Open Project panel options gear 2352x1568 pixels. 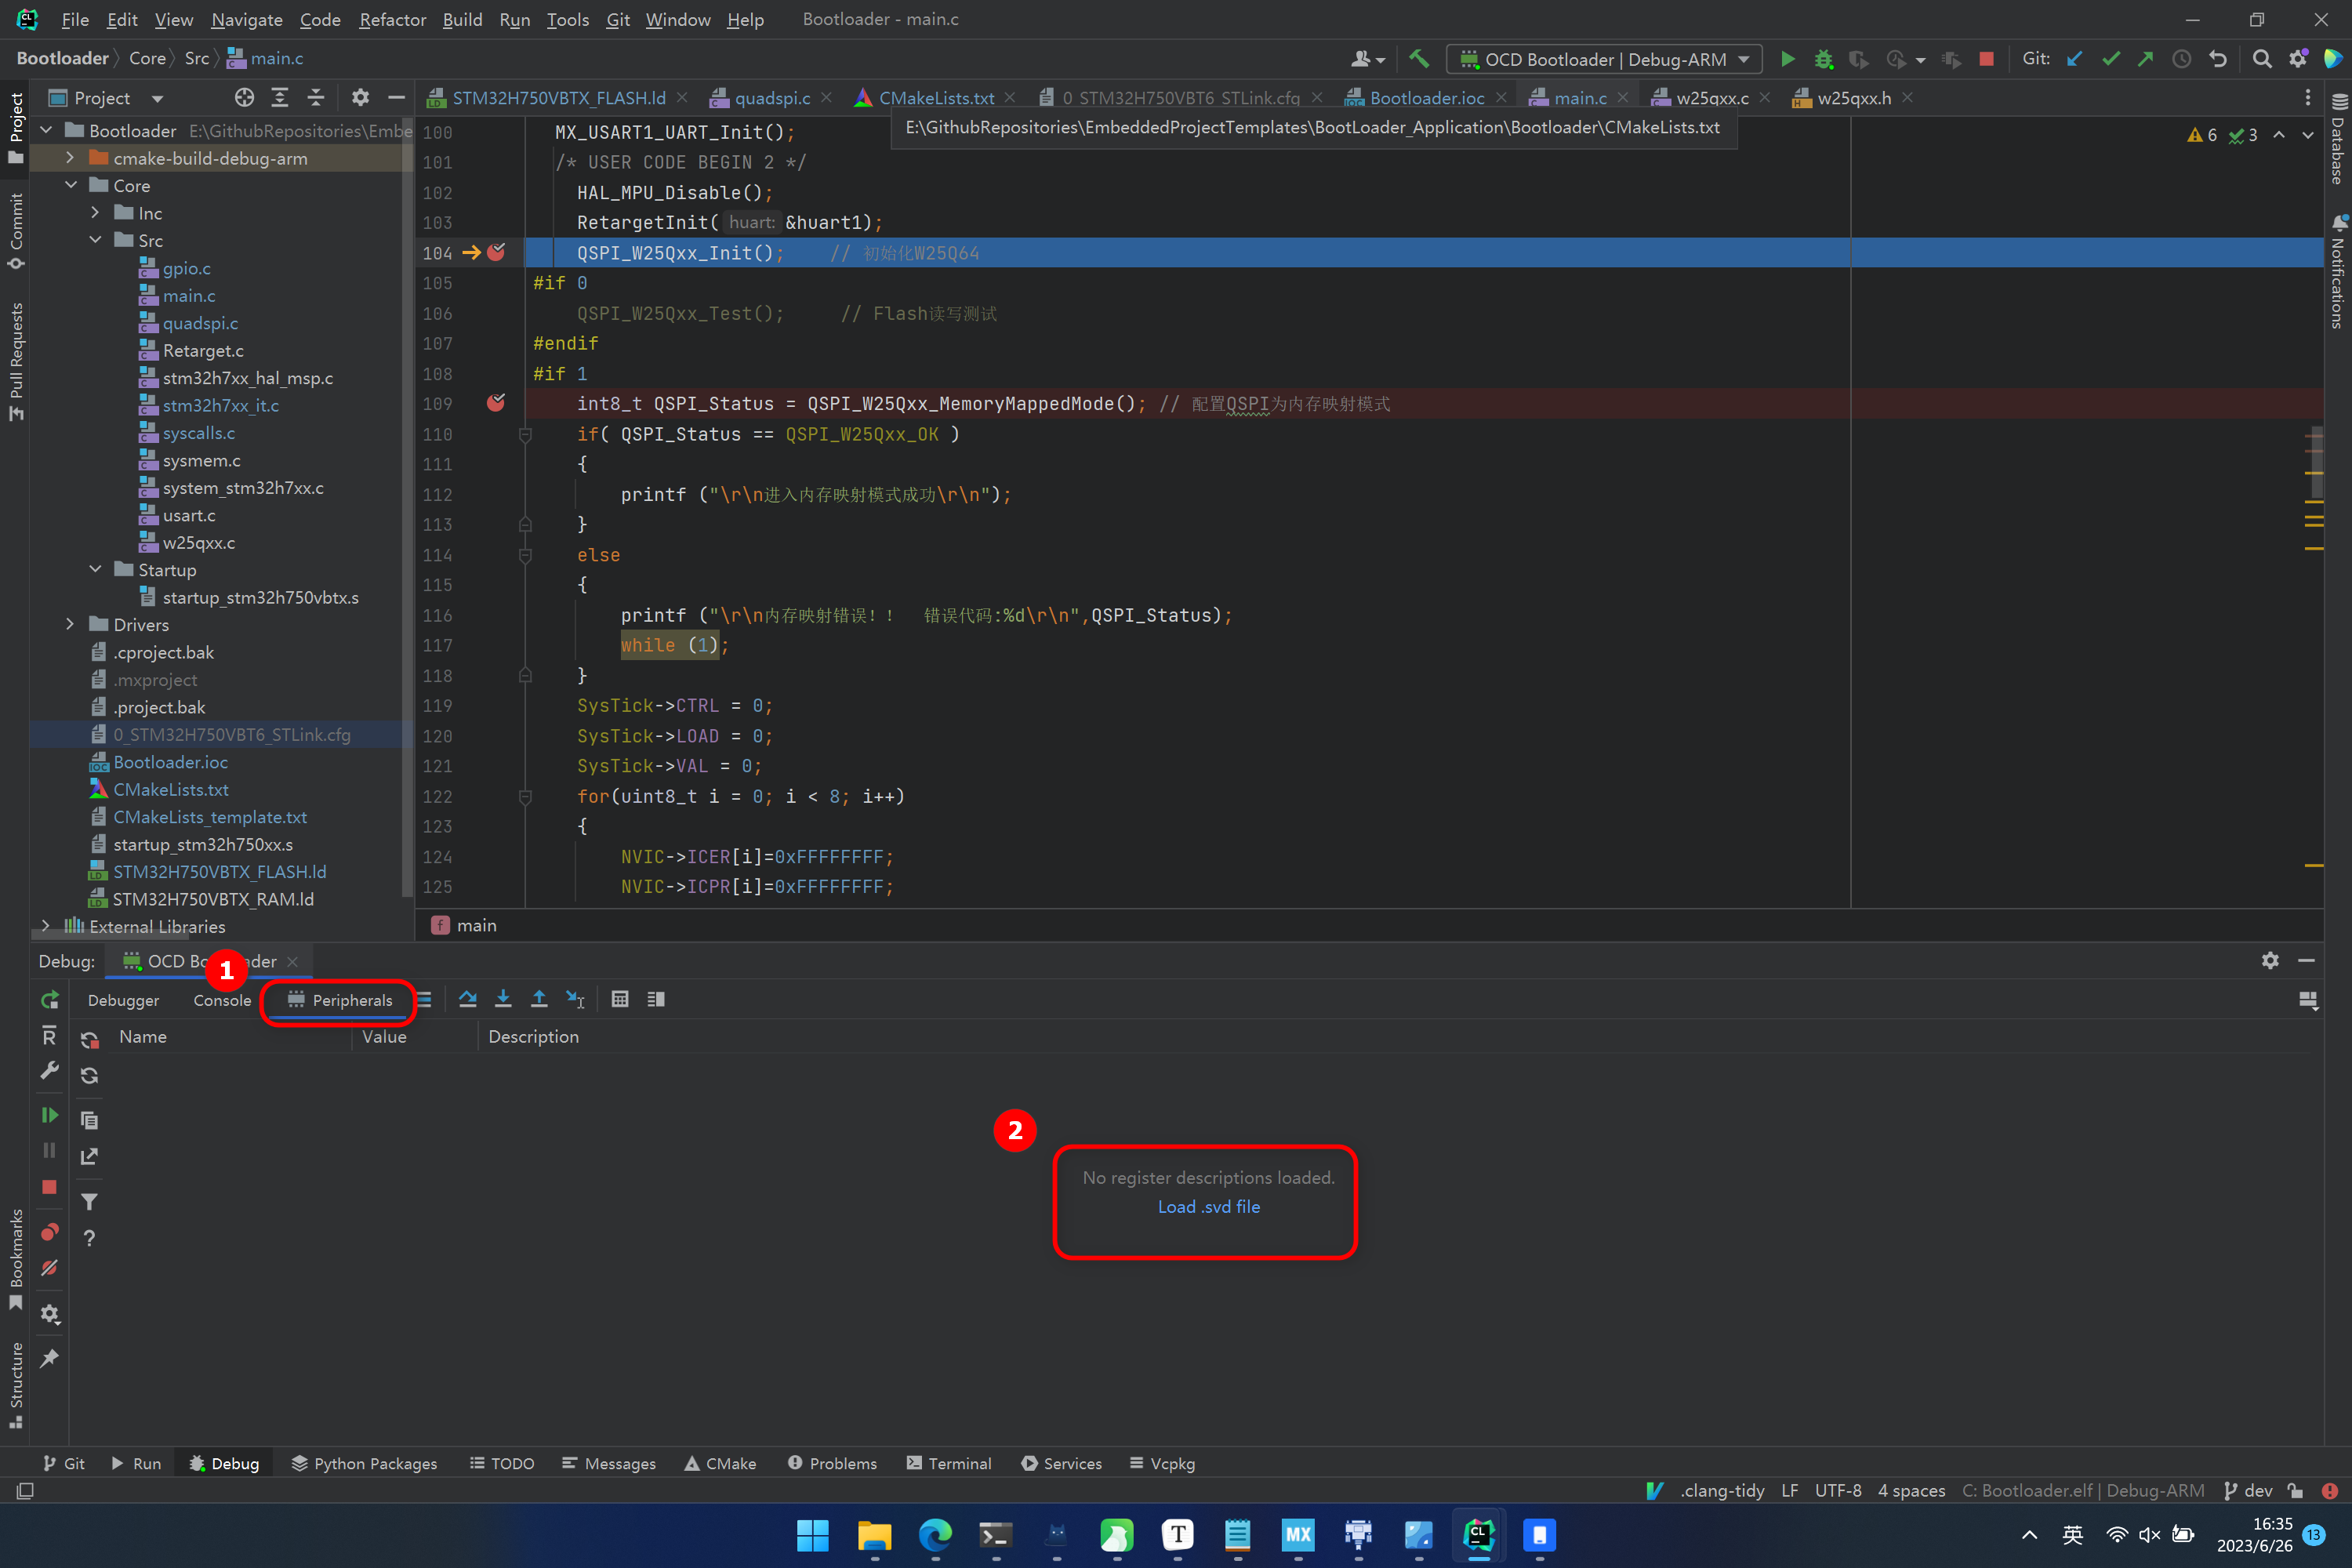point(360,98)
